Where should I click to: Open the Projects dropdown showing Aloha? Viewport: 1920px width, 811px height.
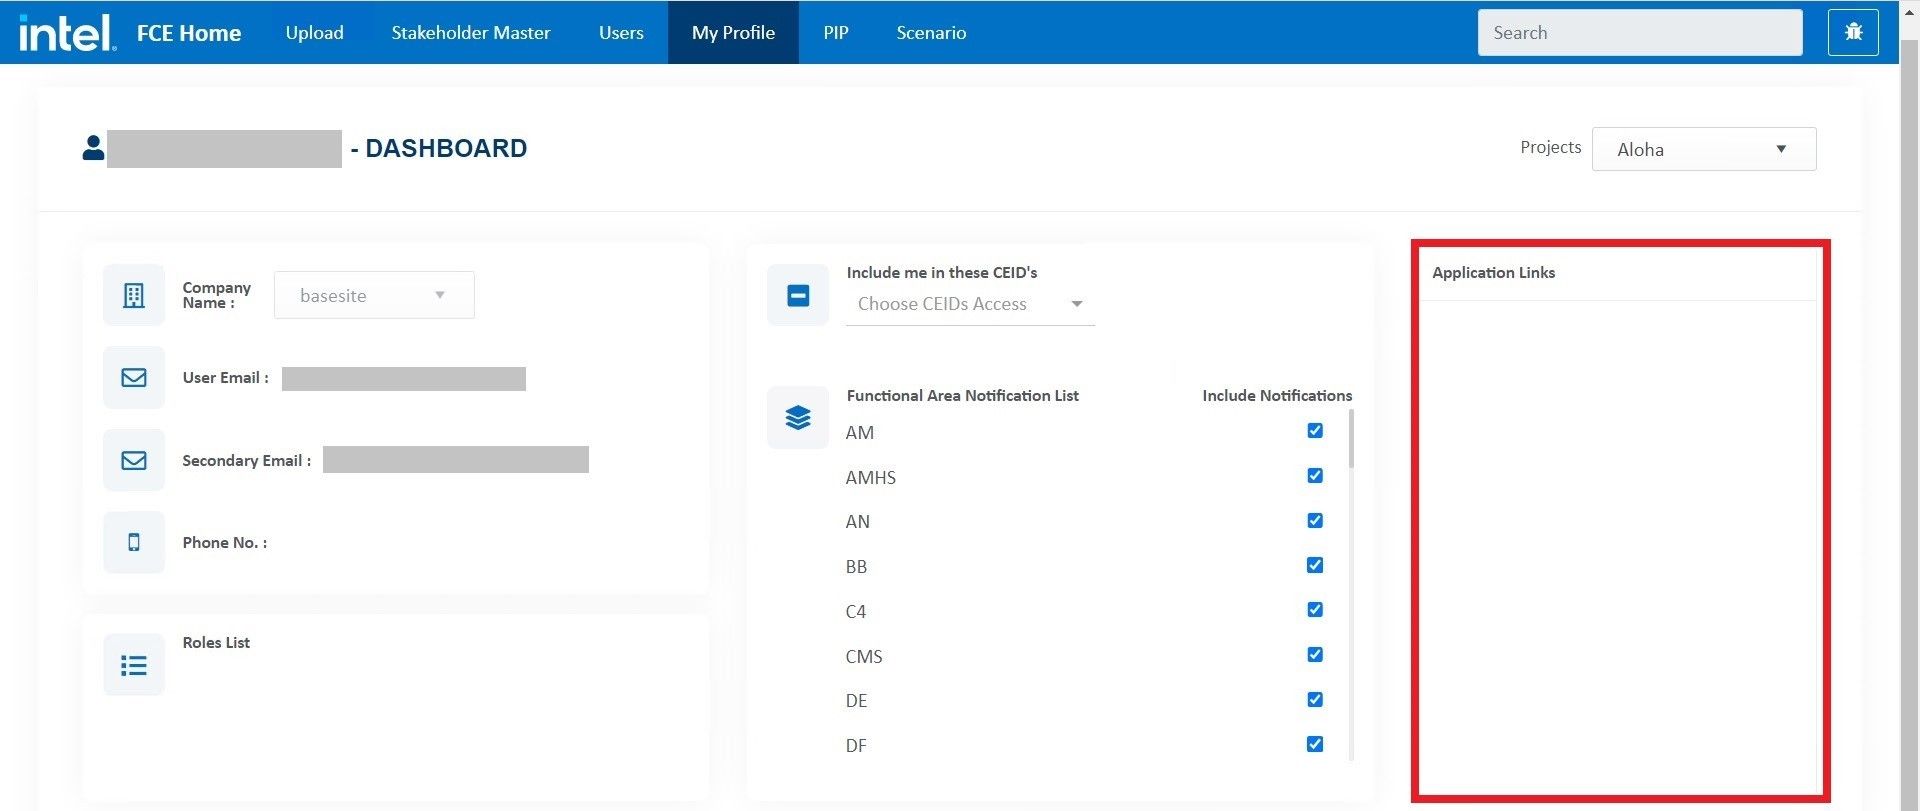[x=1703, y=149]
